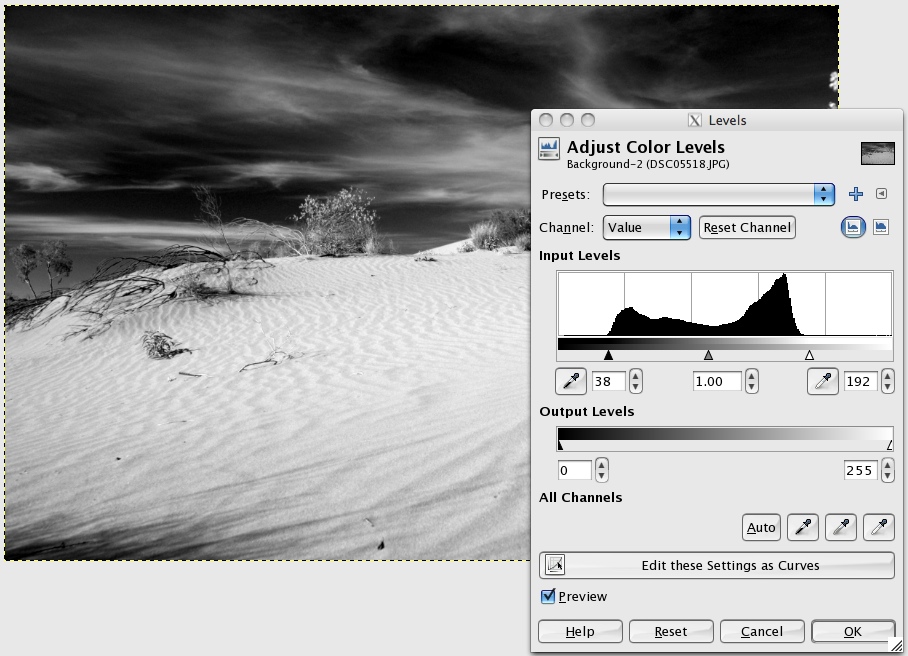The image size is (908, 656).
Task: Close the Levels dialog window
Action: [545, 120]
